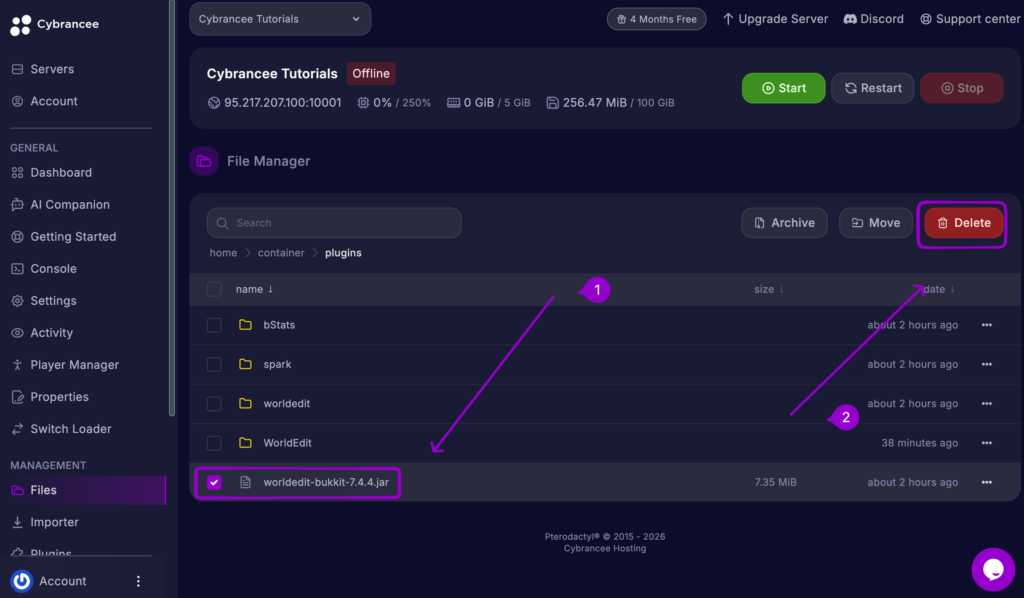Image resolution: width=1024 pixels, height=598 pixels.
Task: Go to the container breadcrumb
Action: [281, 253]
